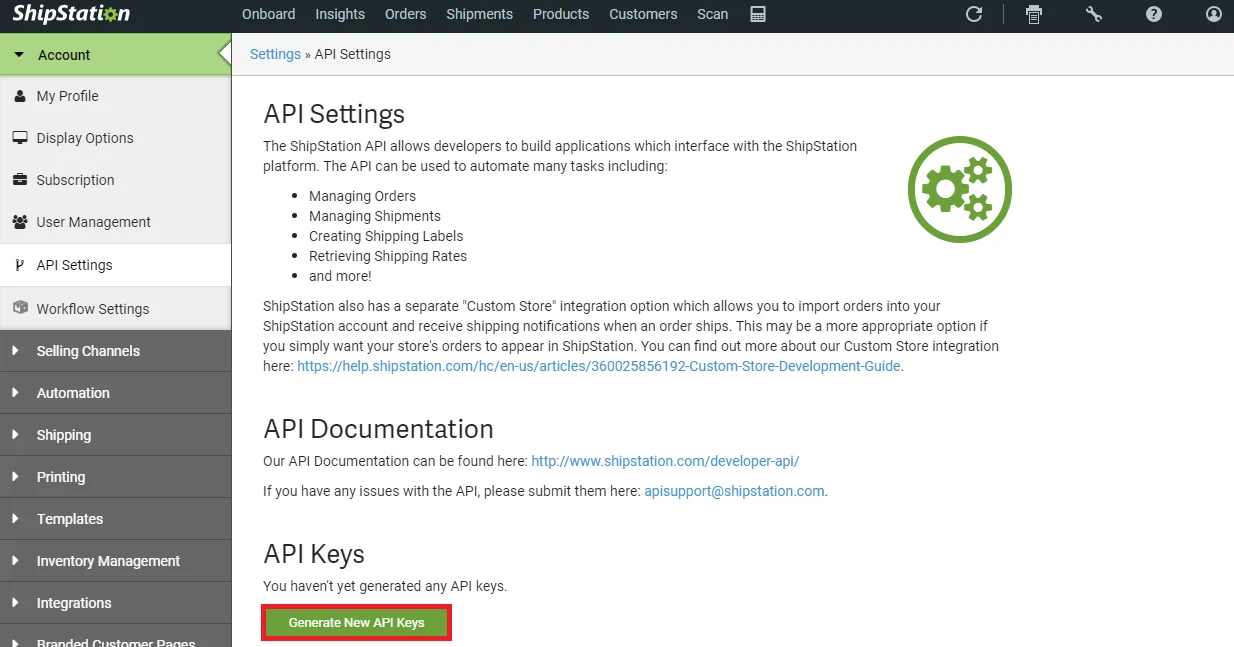Open the calculator icon in top navigation
Viewport: 1234px width, 647px height.
coord(758,14)
